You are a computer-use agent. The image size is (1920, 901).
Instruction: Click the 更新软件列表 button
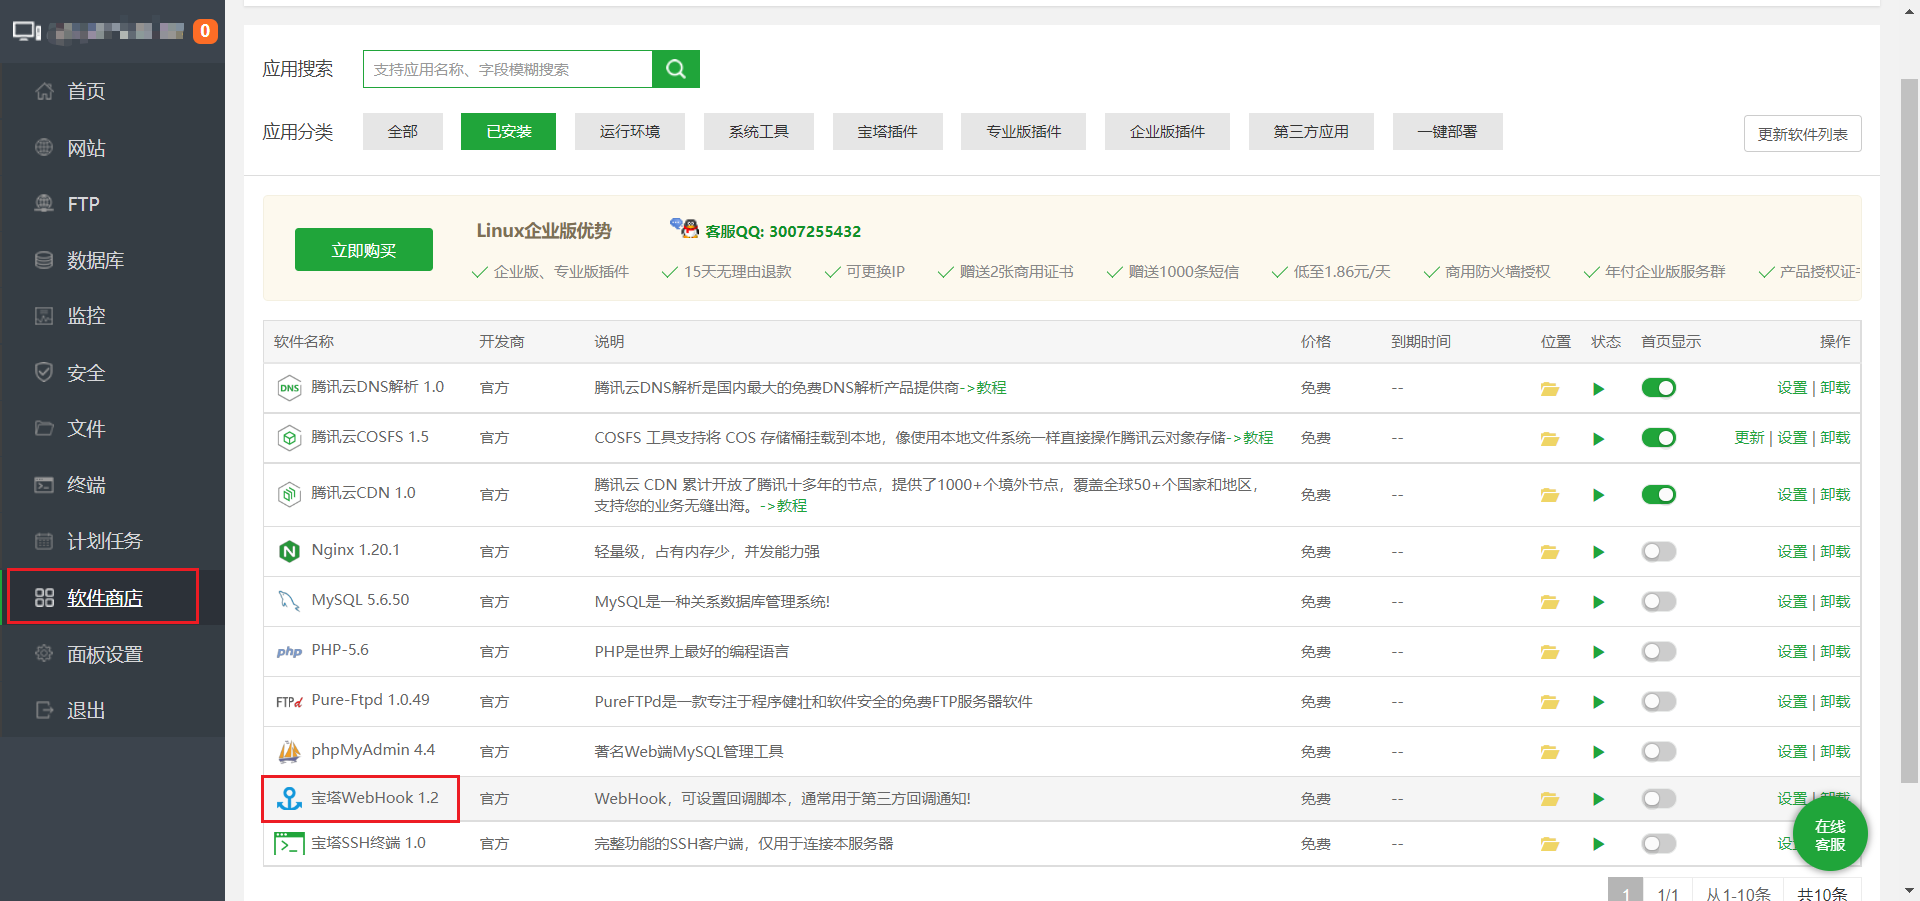click(x=1803, y=134)
